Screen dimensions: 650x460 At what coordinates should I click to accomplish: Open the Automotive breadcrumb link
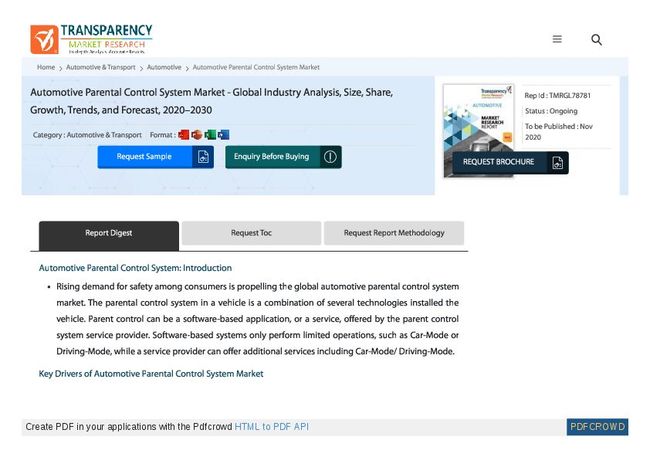pyautogui.click(x=164, y=67)
